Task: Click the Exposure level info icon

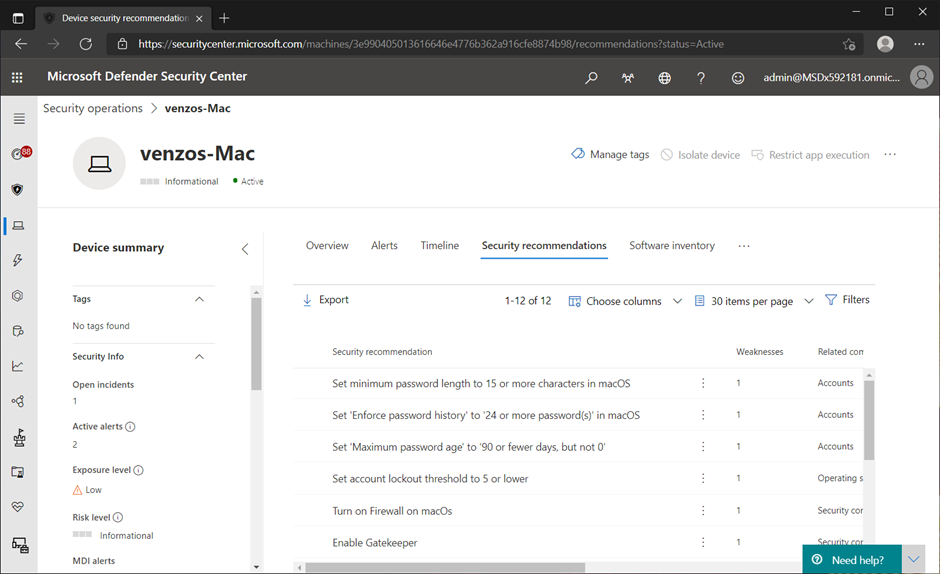Action: 138,470
